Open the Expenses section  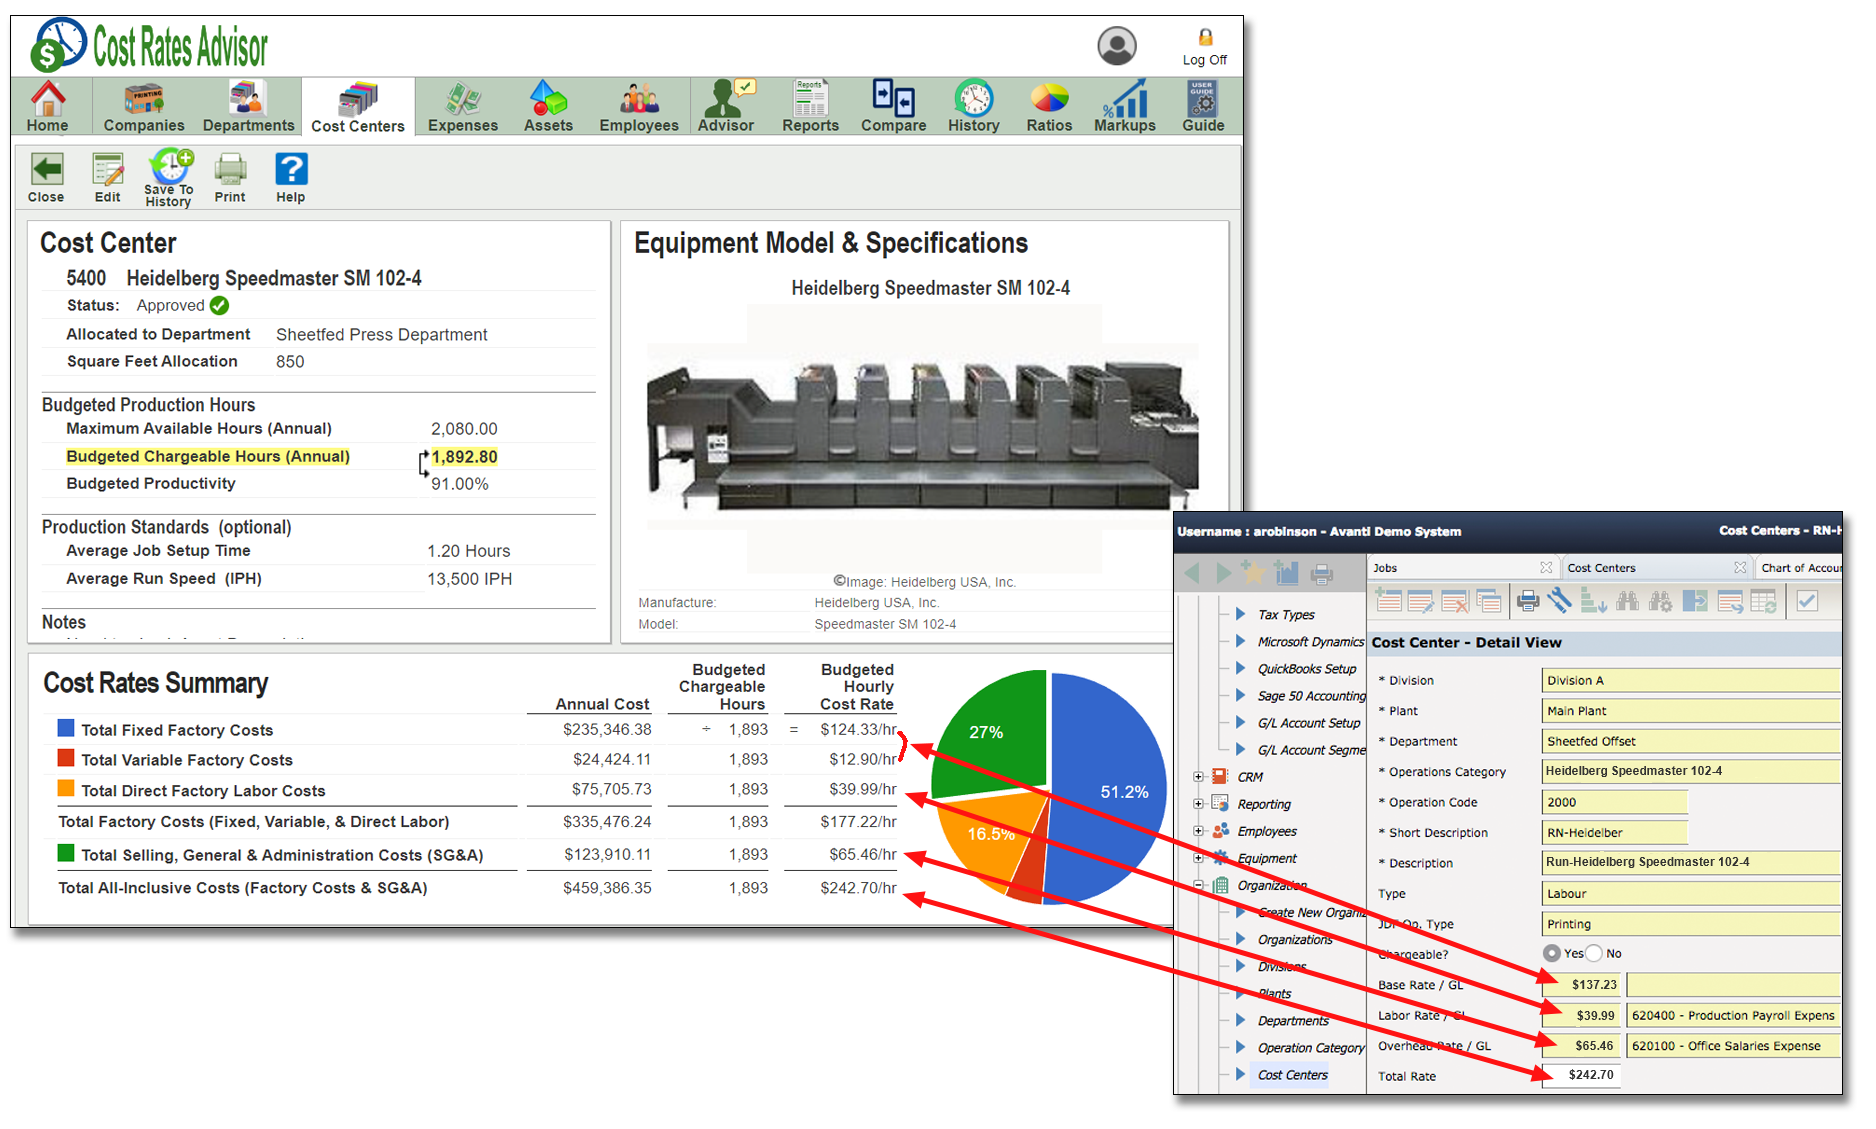(462, 107)
